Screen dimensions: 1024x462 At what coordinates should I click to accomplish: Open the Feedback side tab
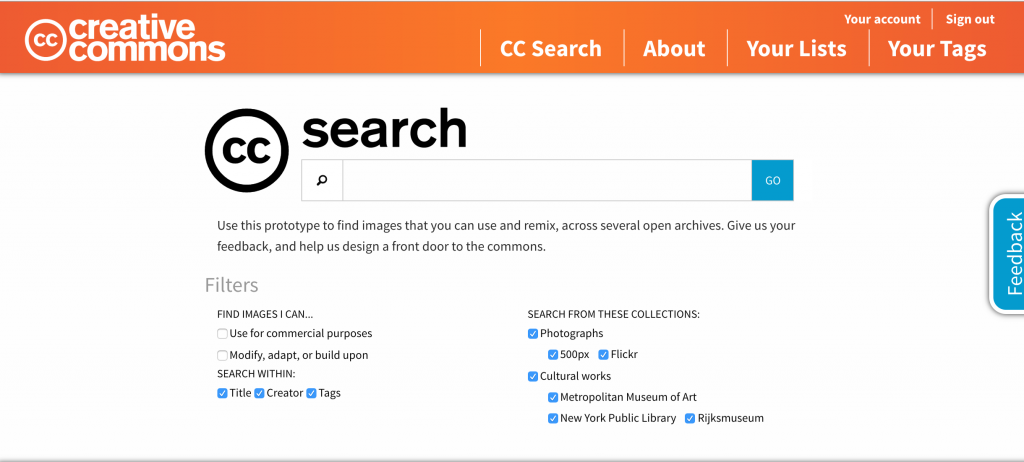pos(1008,254)
